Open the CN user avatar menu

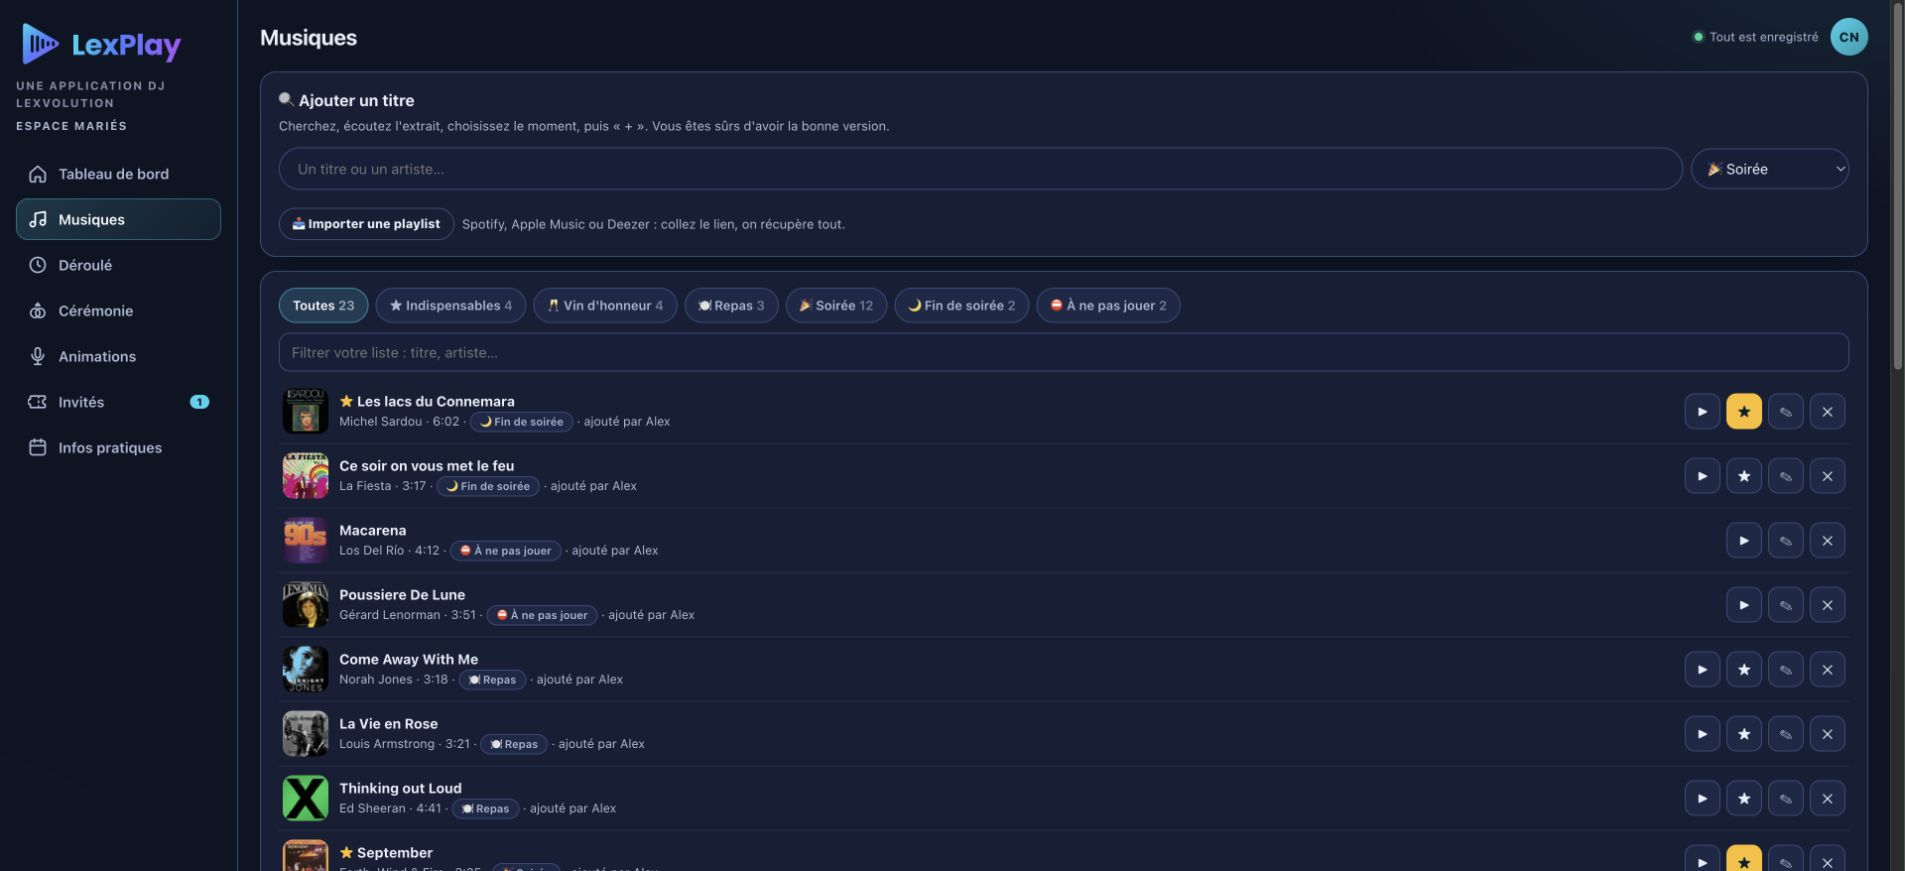coord(1849,37)
